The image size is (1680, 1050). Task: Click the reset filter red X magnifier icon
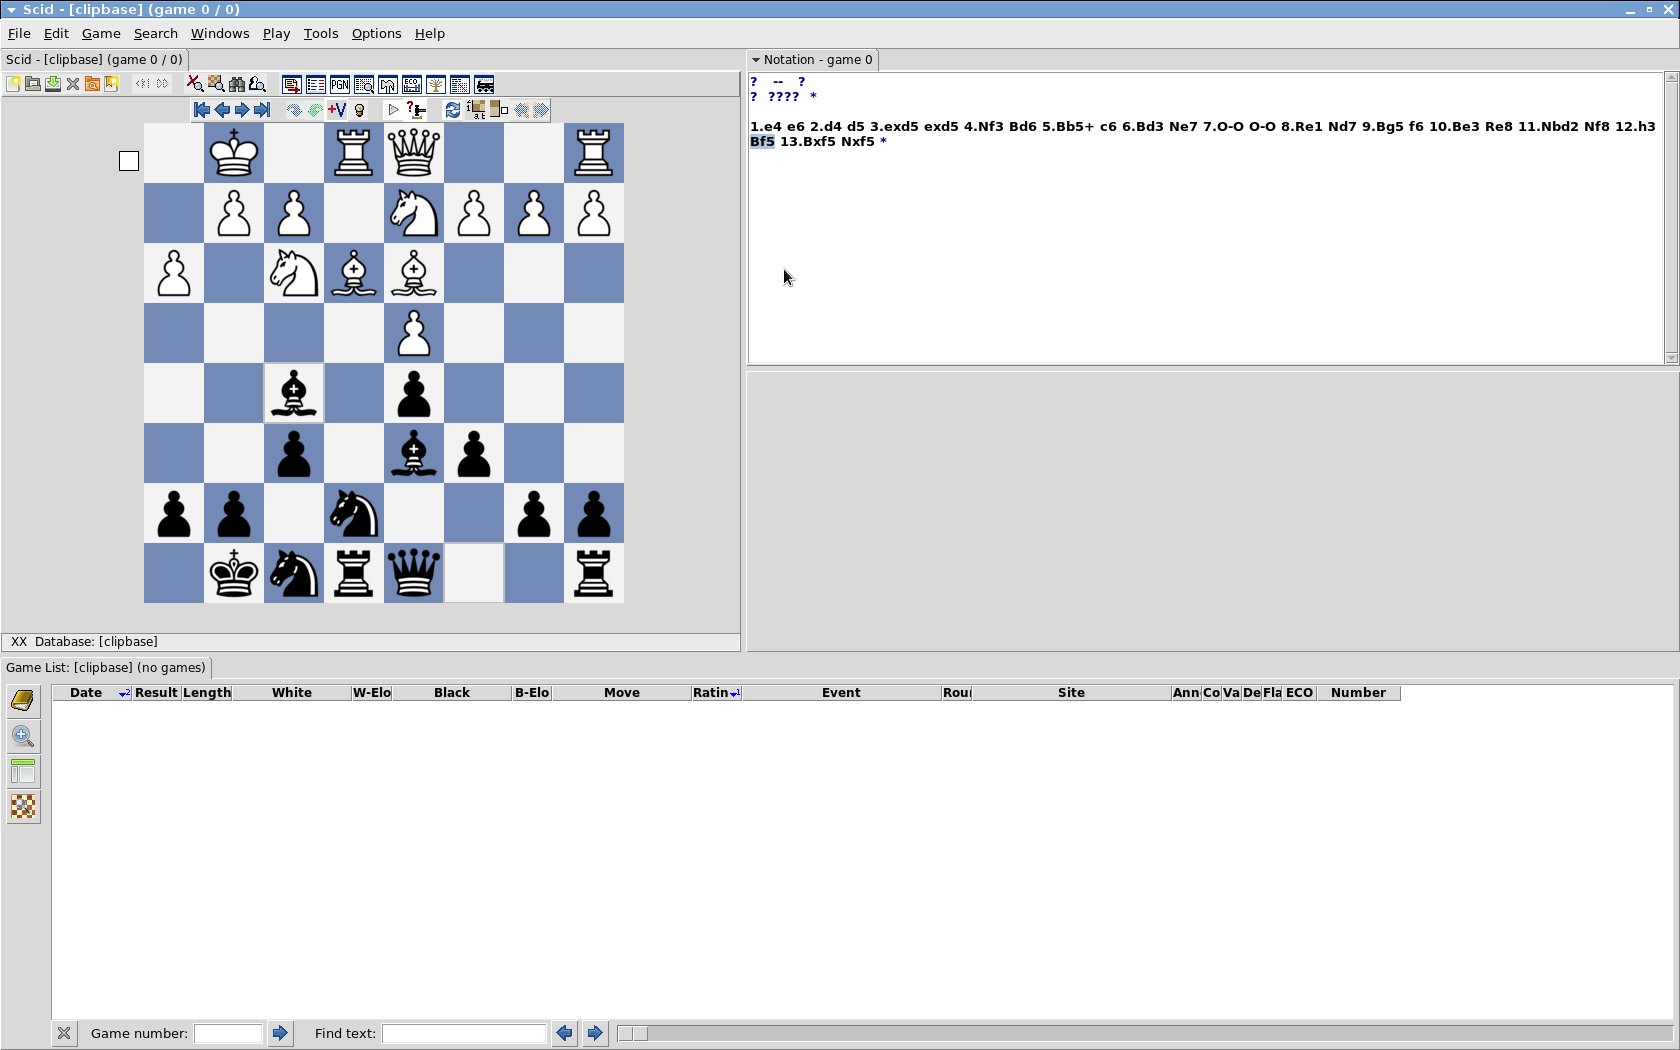tap(195, 84)
